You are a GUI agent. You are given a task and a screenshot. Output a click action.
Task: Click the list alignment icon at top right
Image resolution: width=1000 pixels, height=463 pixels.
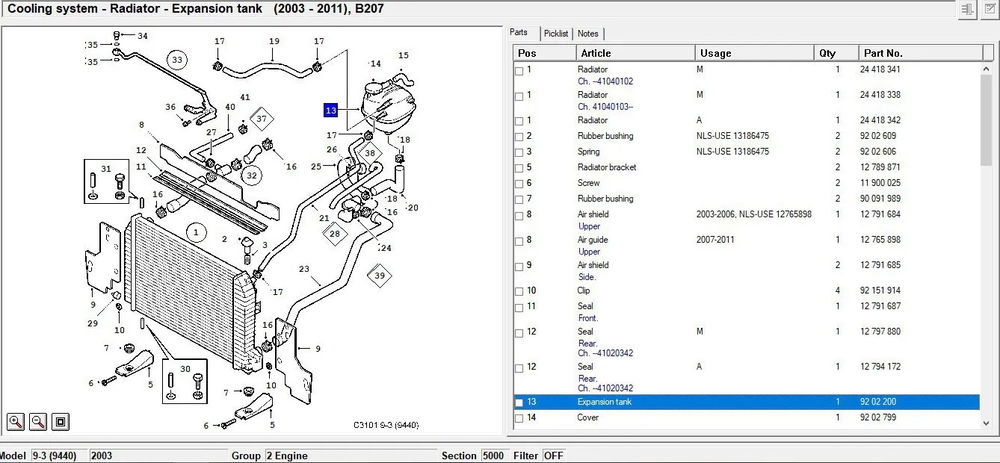tap(967, 9)
